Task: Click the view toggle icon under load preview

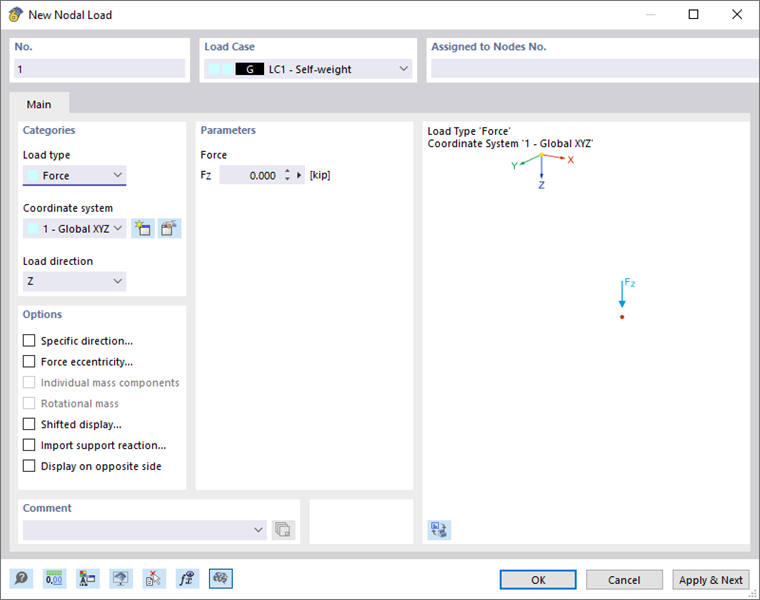Action: coord(439,529)
